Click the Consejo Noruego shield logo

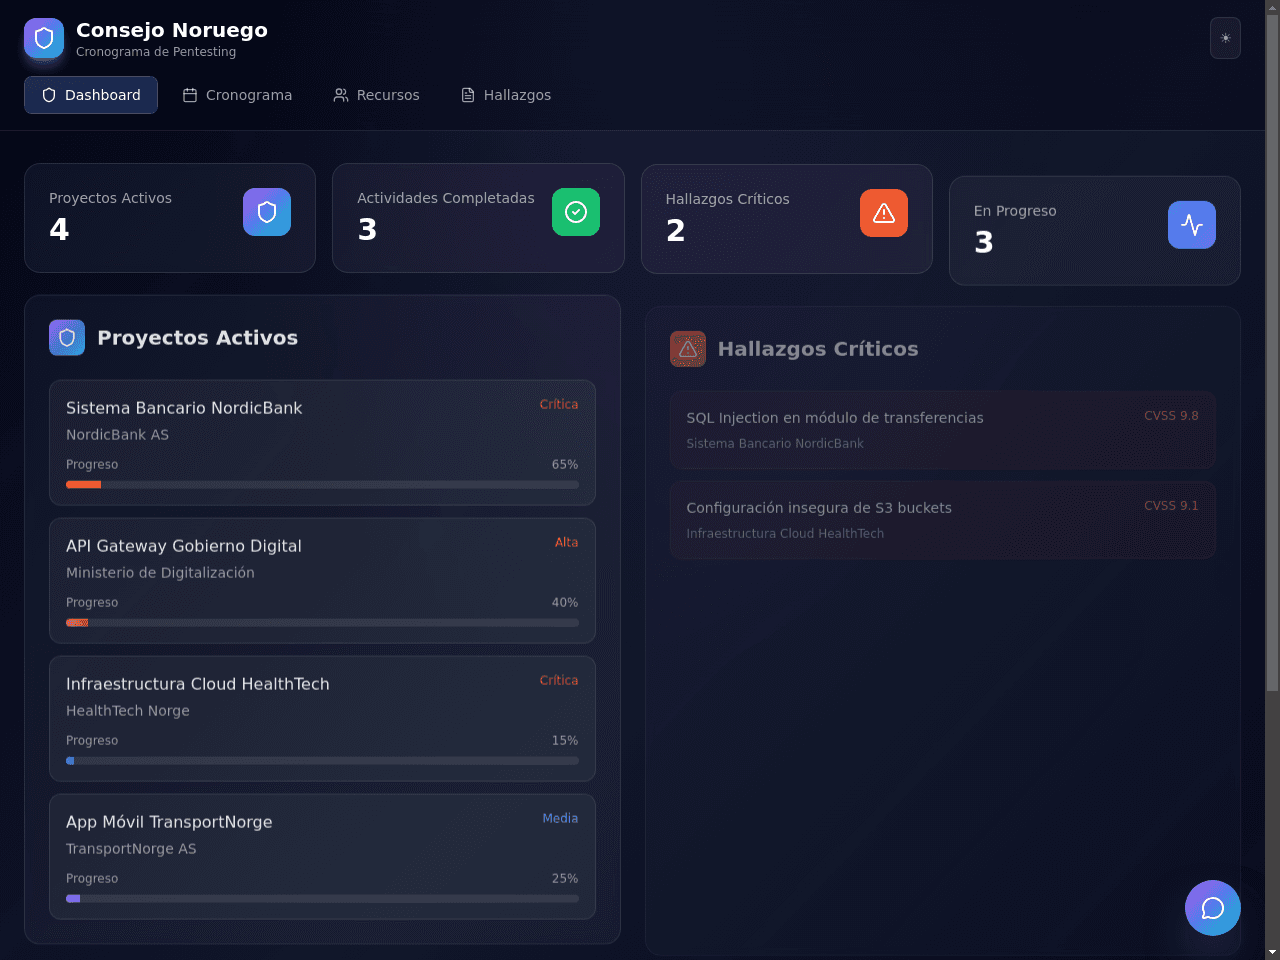click(x=44, y=38)
